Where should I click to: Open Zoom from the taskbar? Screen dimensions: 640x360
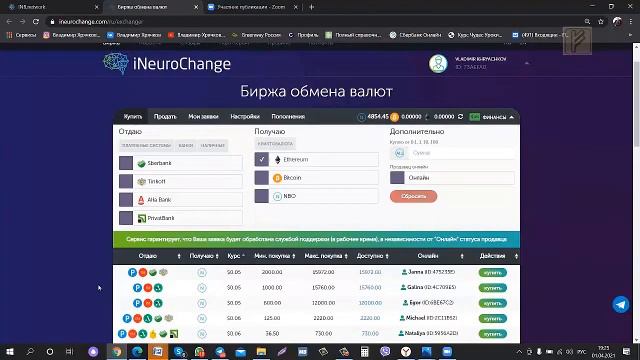click(x=447, y=351)
